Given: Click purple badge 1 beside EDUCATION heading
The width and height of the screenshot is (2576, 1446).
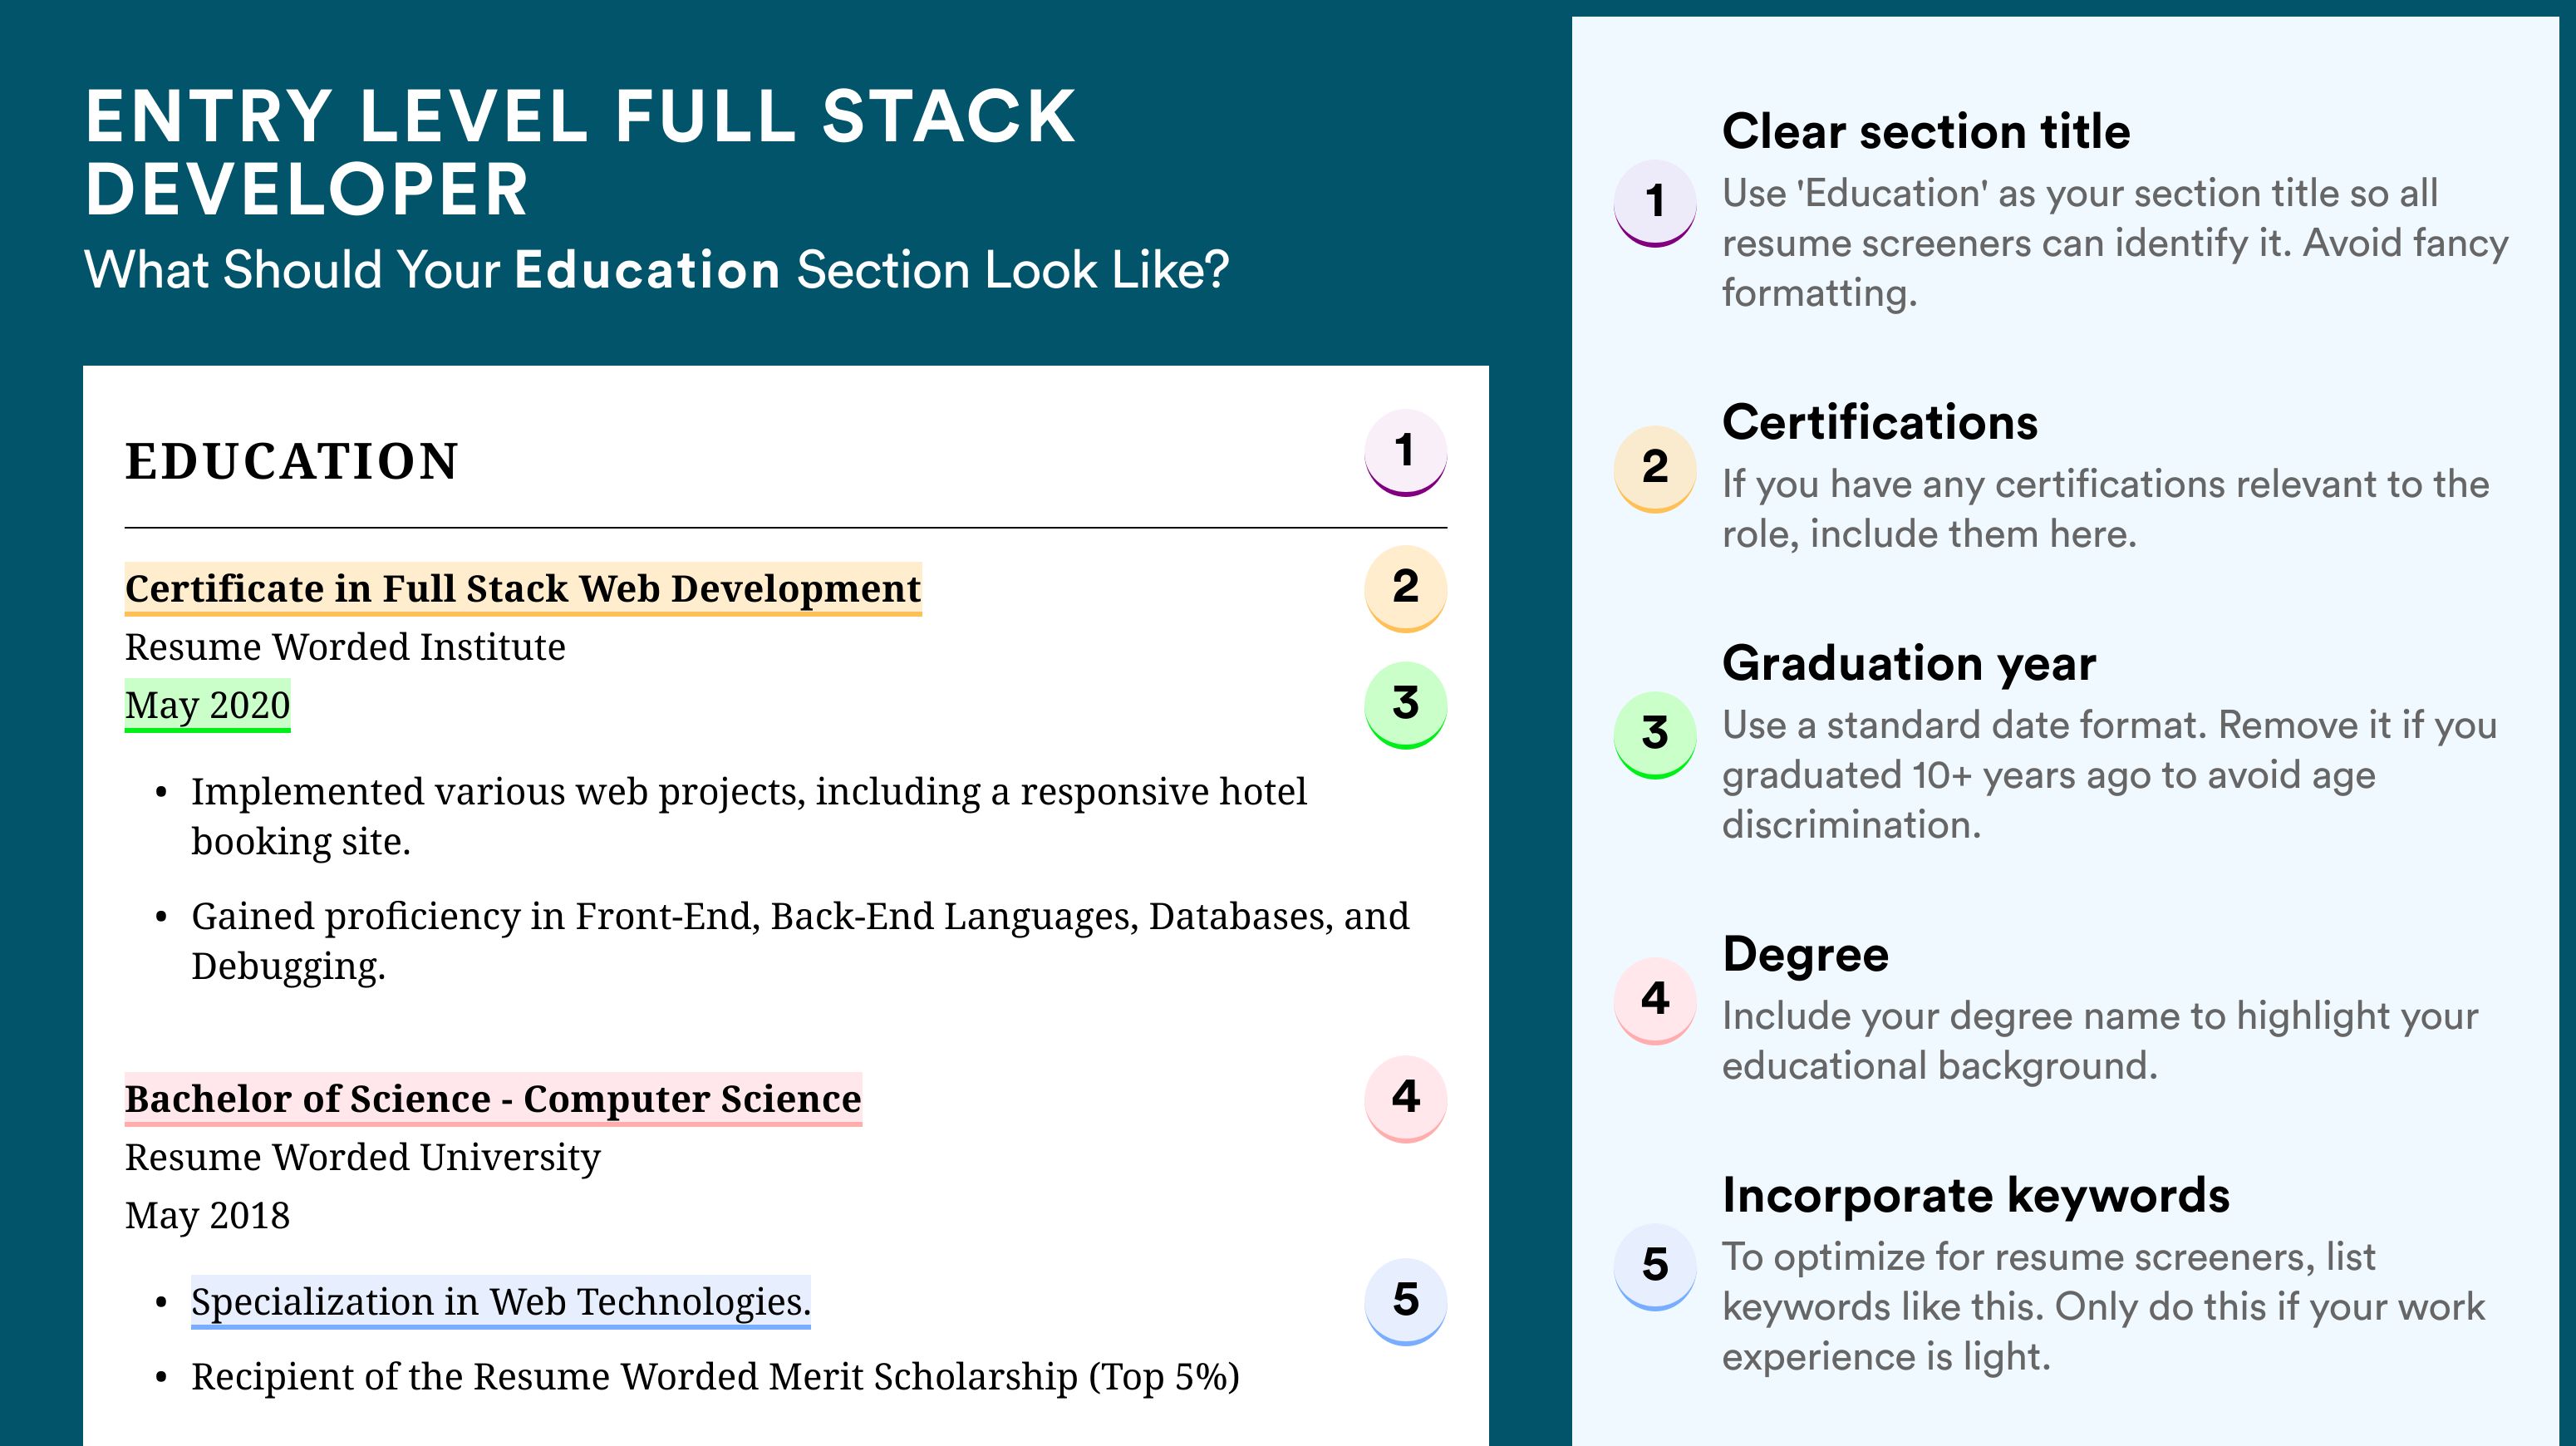Looking at the screenshot, I should (1405, 452).
